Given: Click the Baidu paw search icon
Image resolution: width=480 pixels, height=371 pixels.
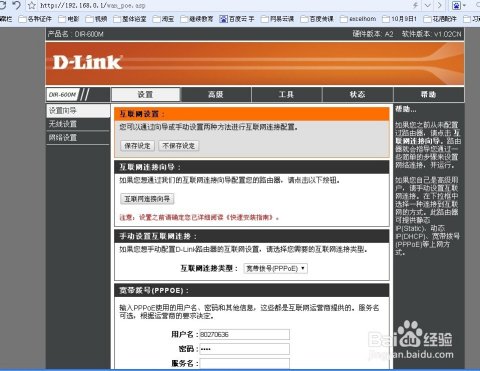Looking at the screenshot, I should point(456,5).
